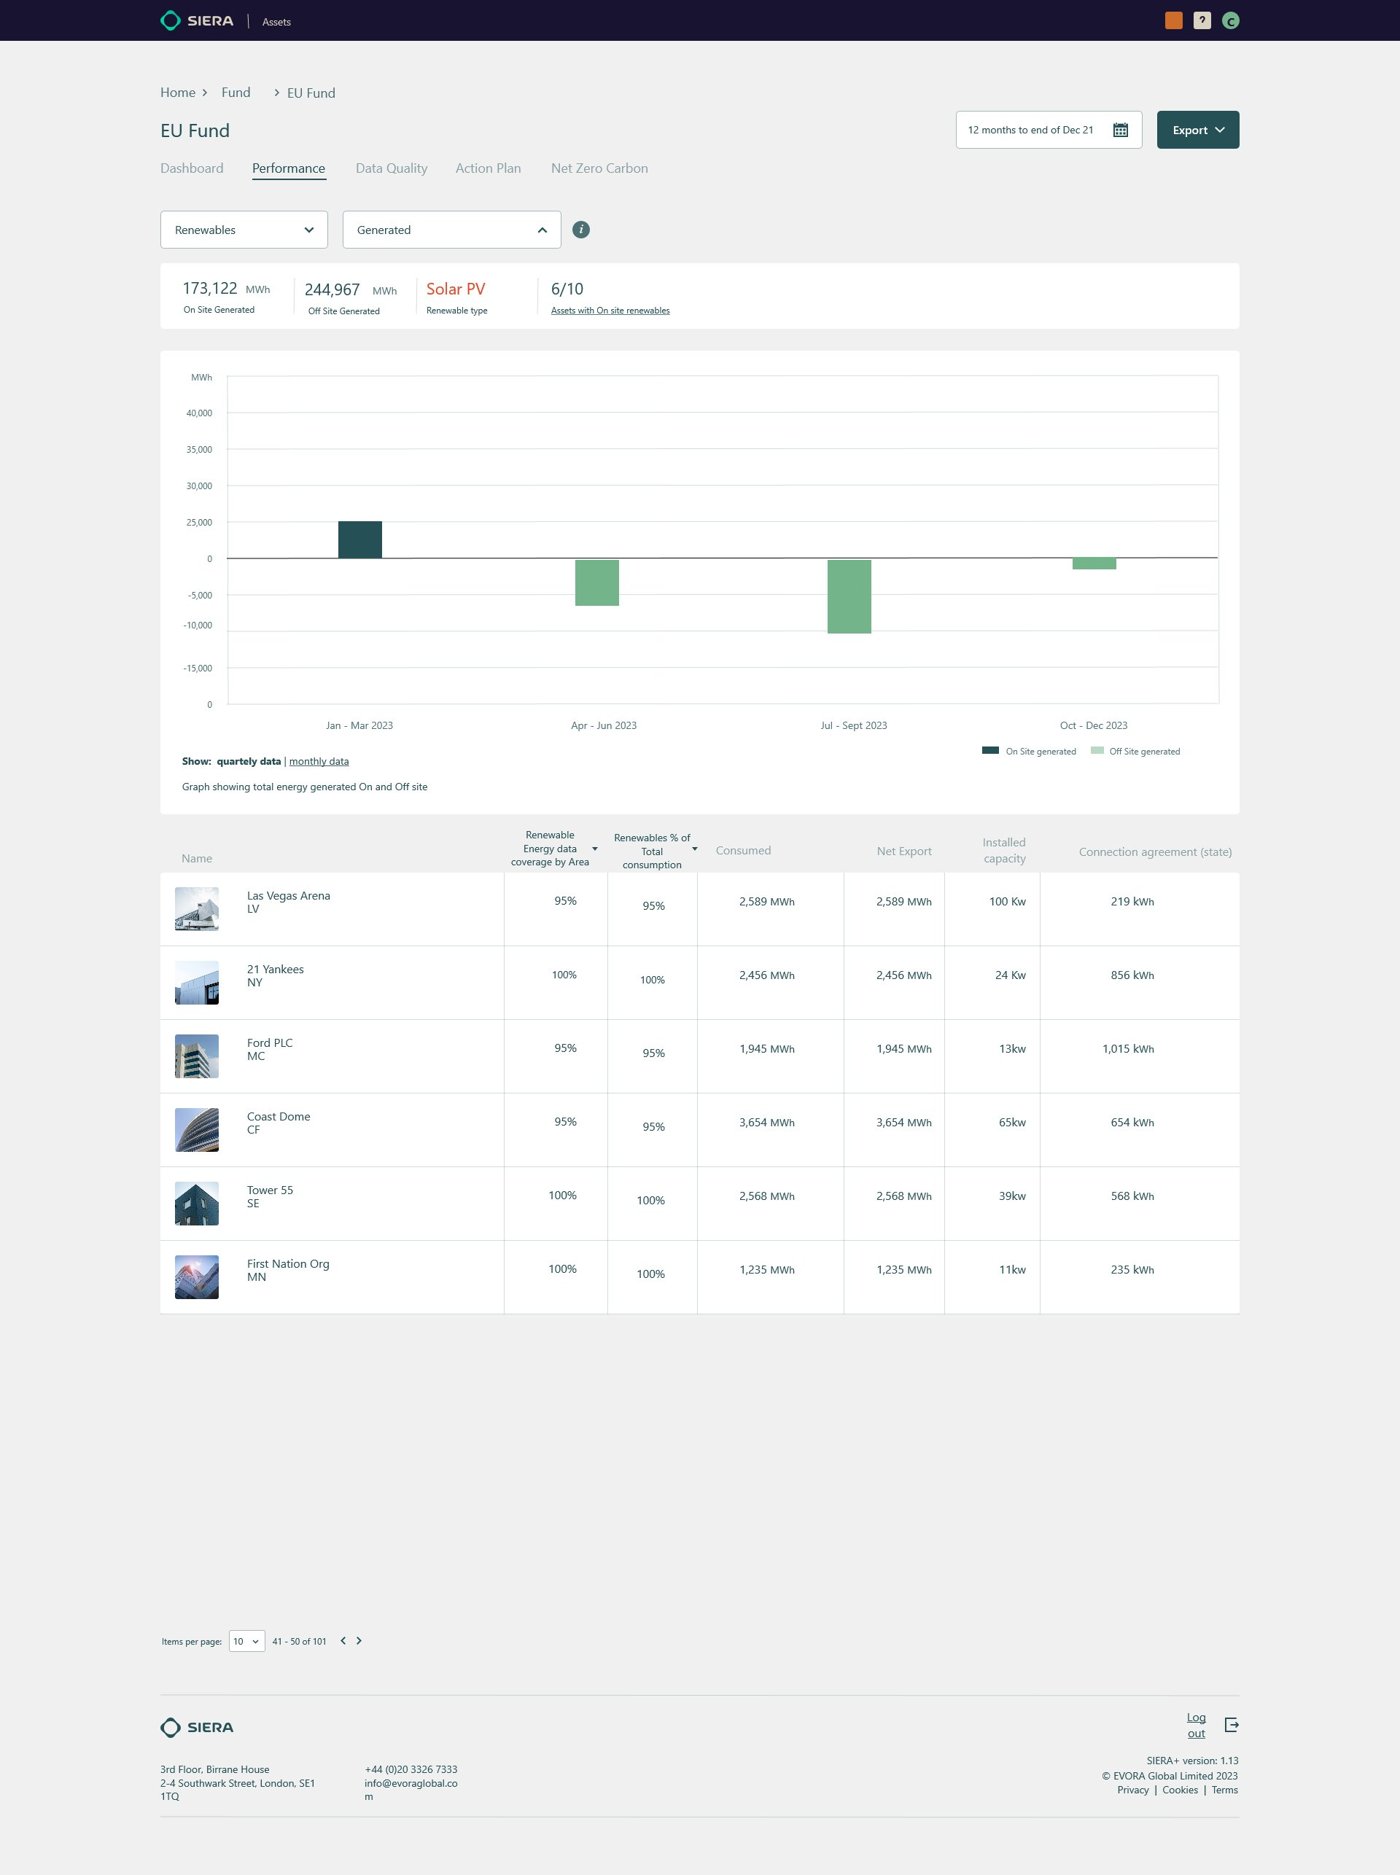Go to previous page of results

click(343, 1641)
